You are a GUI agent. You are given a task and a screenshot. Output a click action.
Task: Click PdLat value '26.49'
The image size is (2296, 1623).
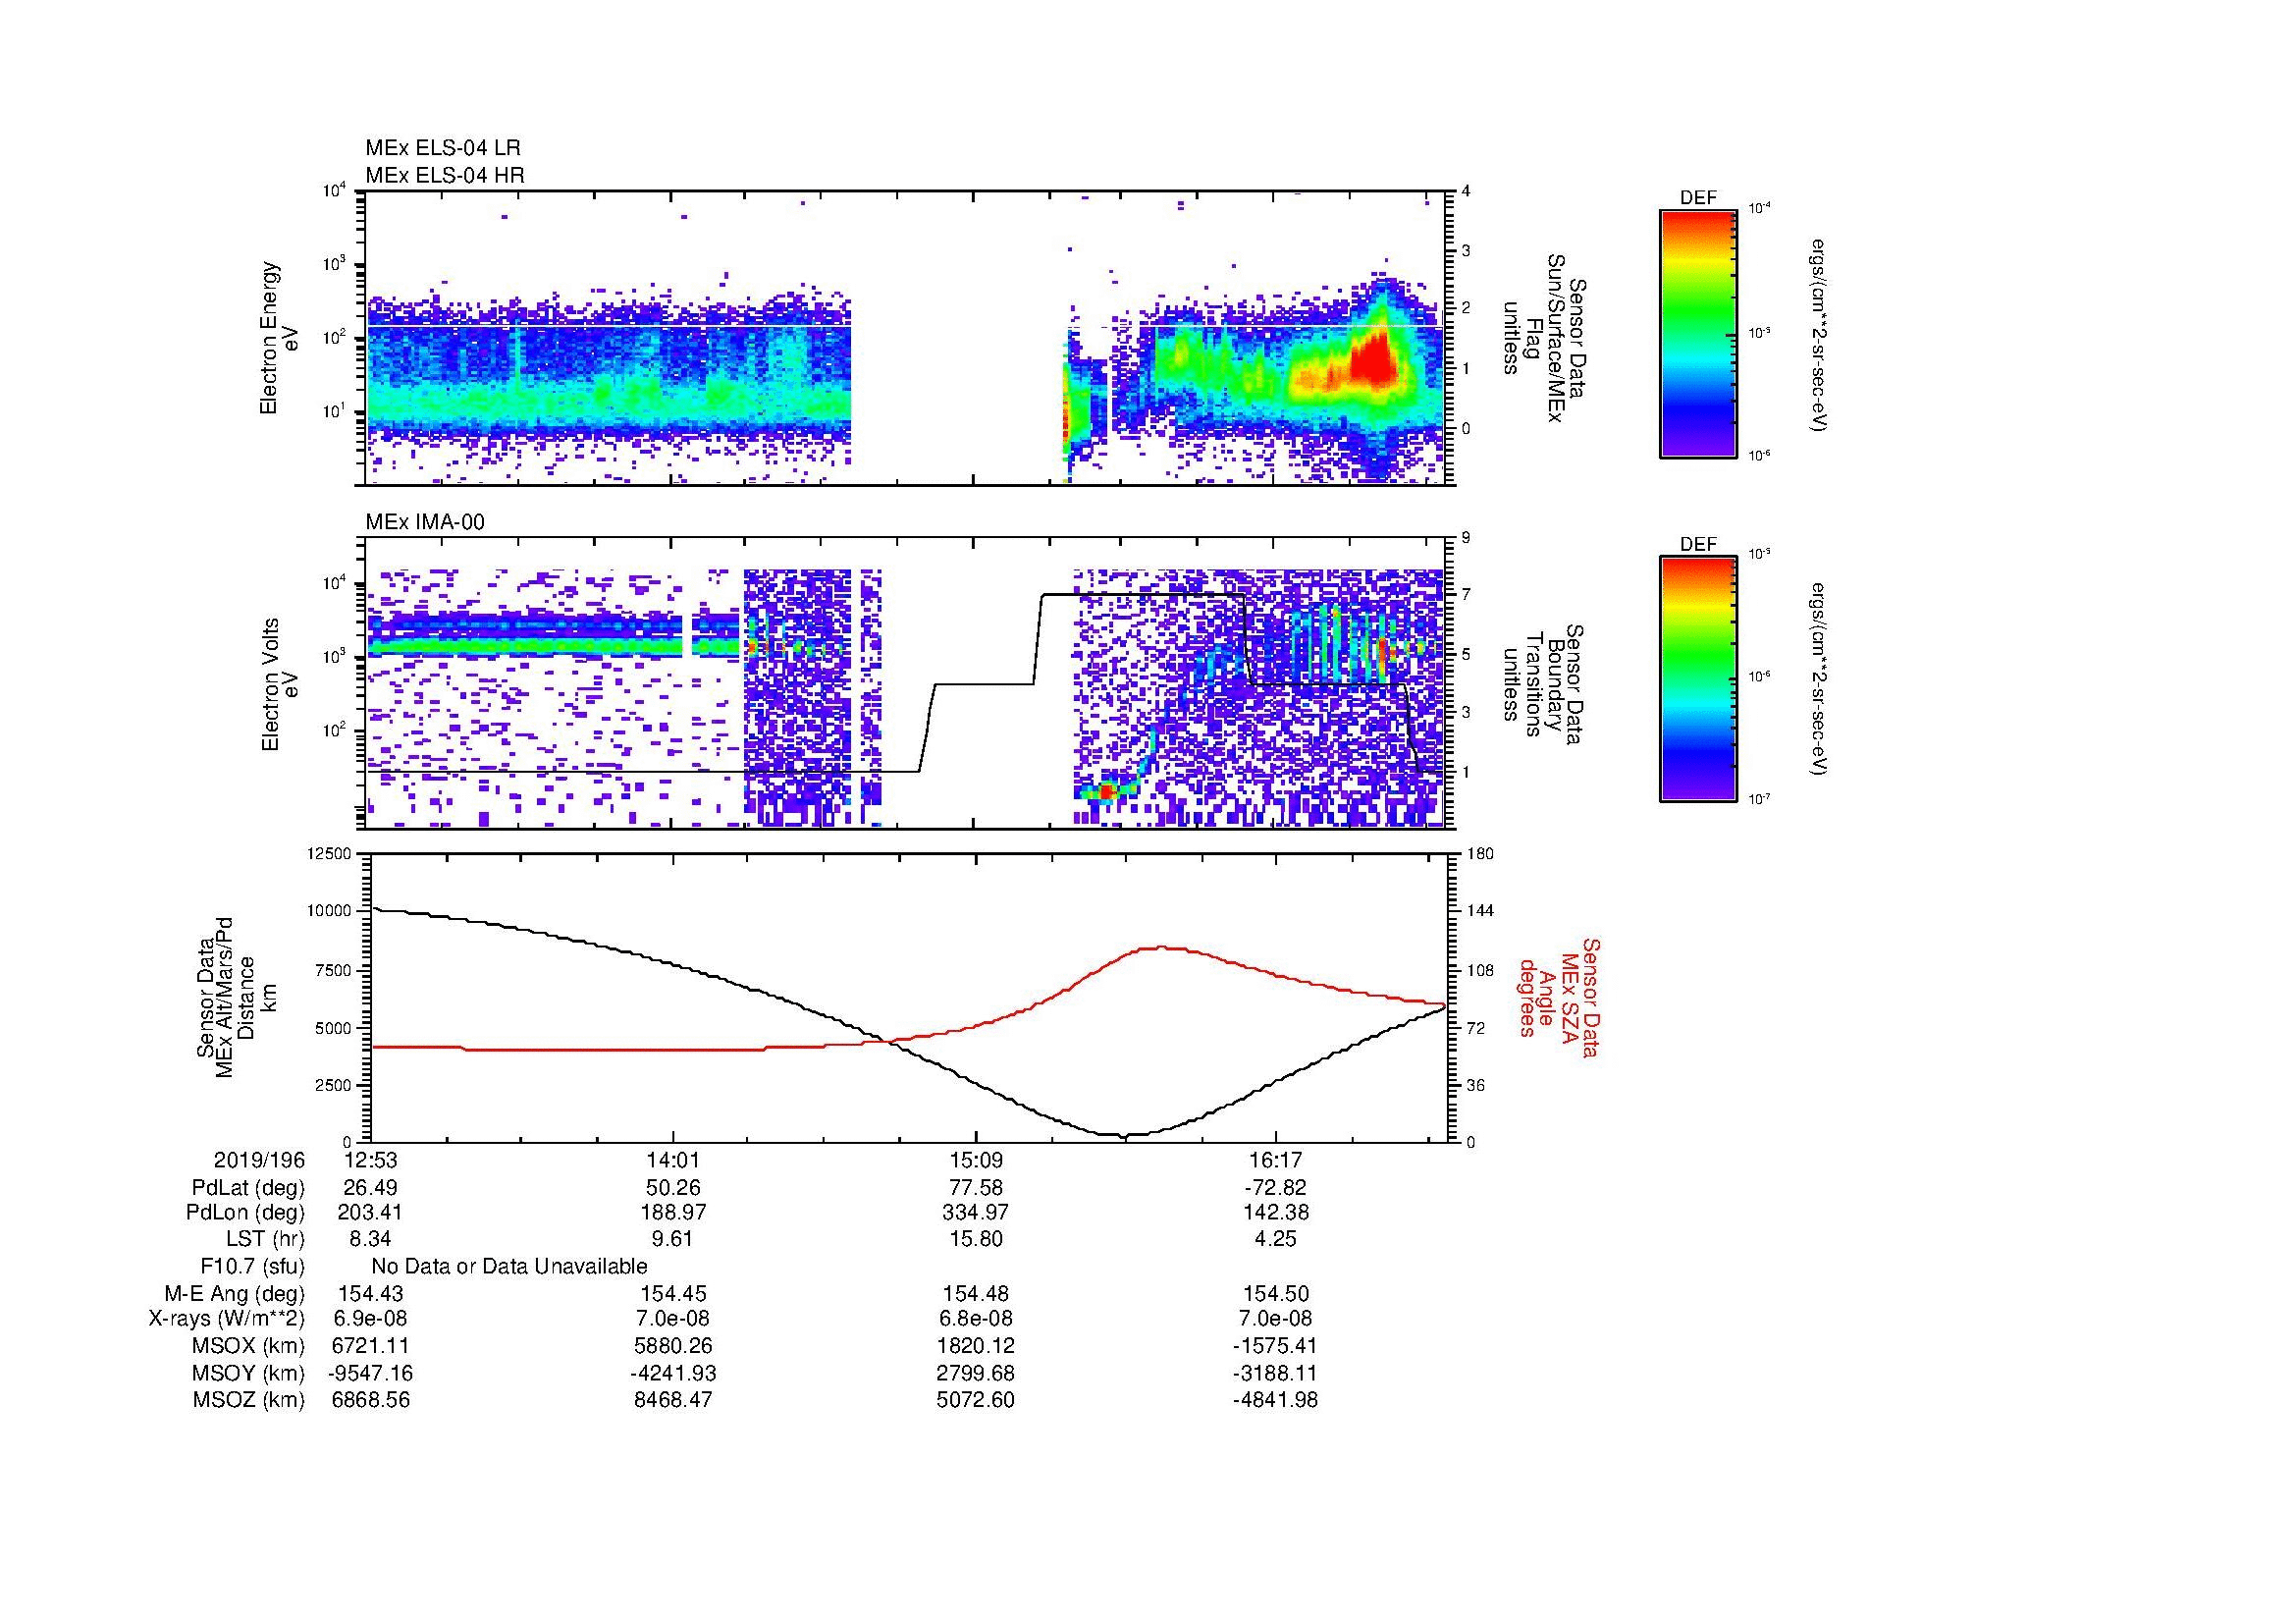point(370,1188)
